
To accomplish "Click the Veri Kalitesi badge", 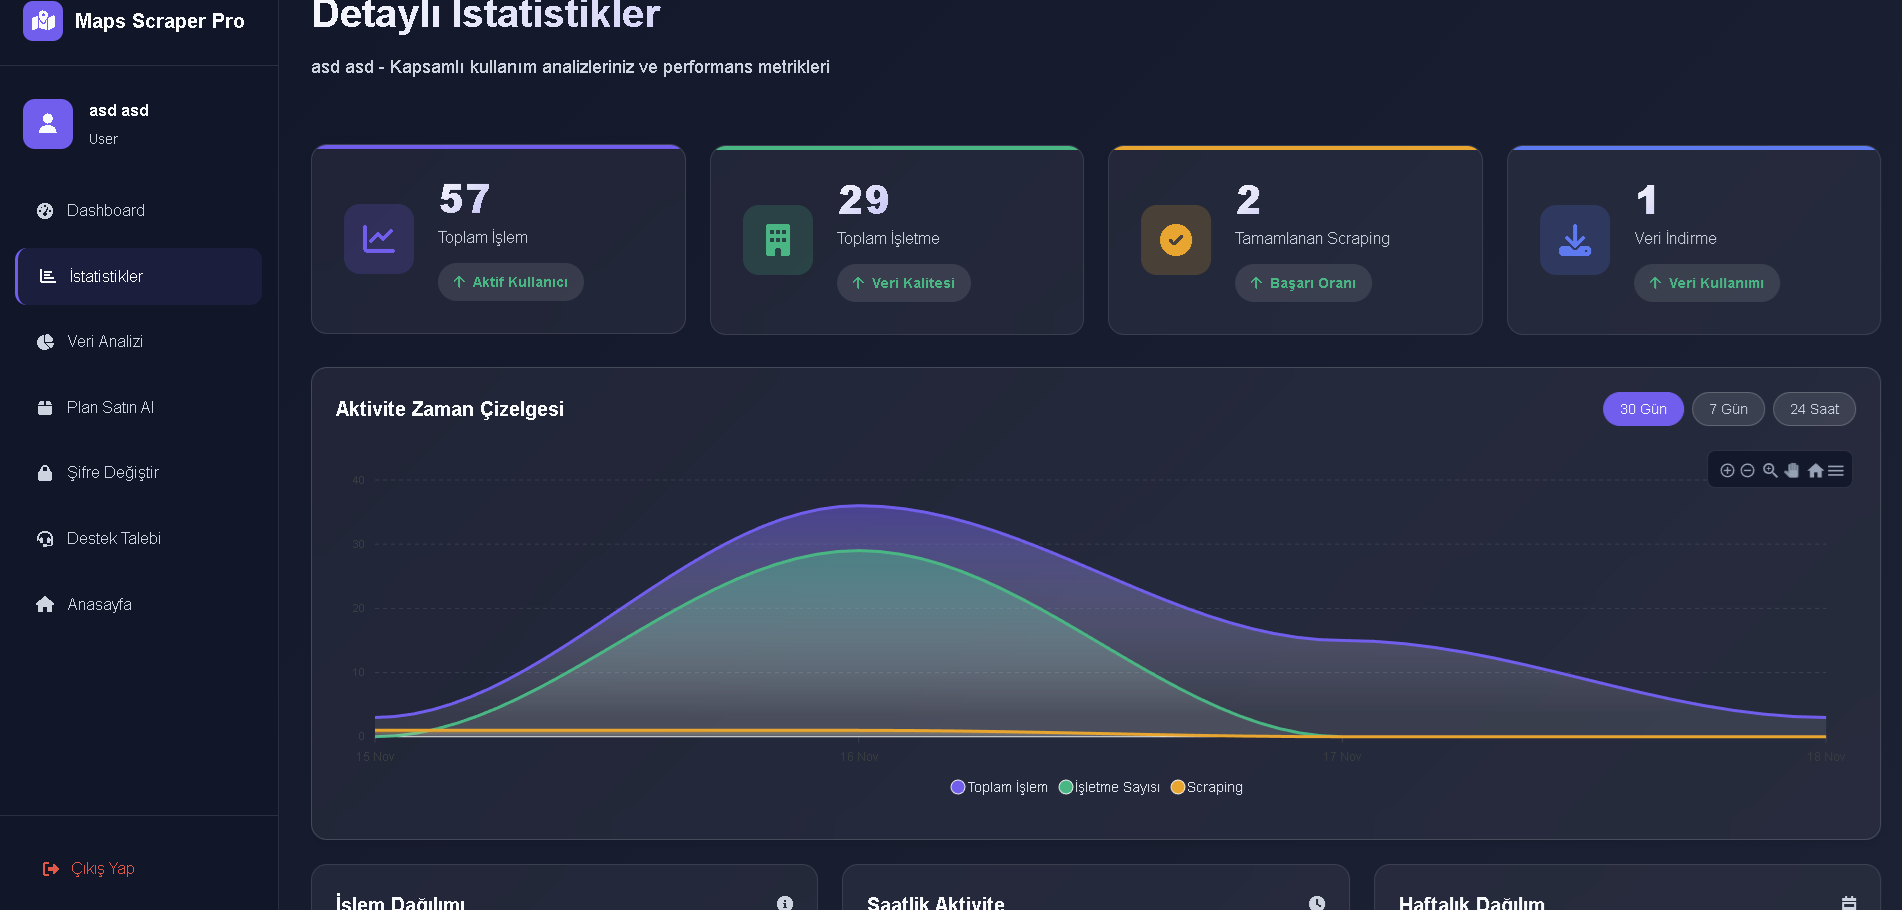I will click(903, 283).
